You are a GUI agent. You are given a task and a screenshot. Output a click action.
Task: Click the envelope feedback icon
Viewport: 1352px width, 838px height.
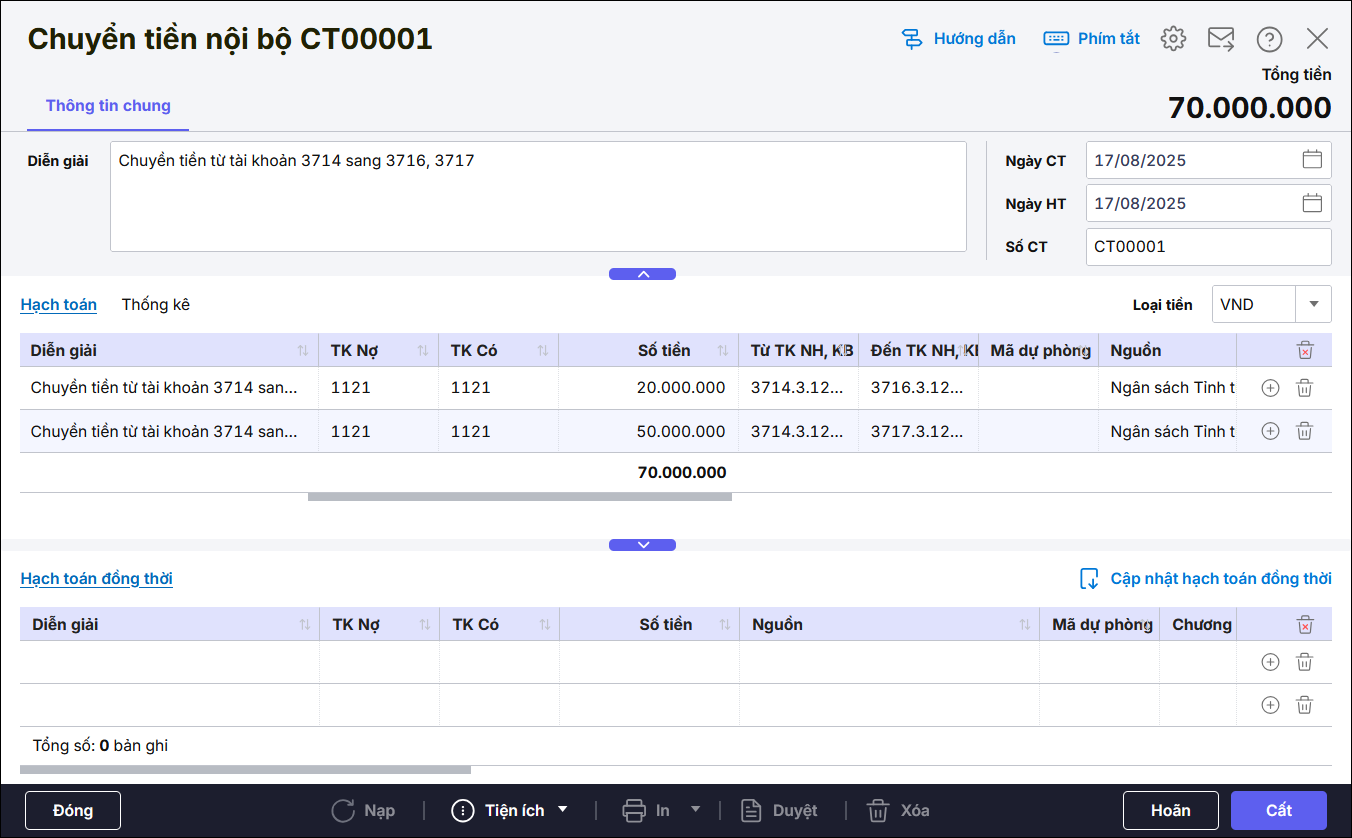(1221, 39)
